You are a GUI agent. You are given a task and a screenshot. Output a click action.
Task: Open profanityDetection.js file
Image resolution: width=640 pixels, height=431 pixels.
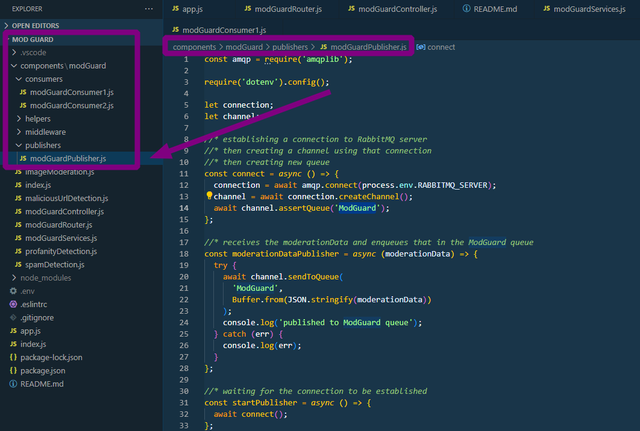(x=61, y=251)
